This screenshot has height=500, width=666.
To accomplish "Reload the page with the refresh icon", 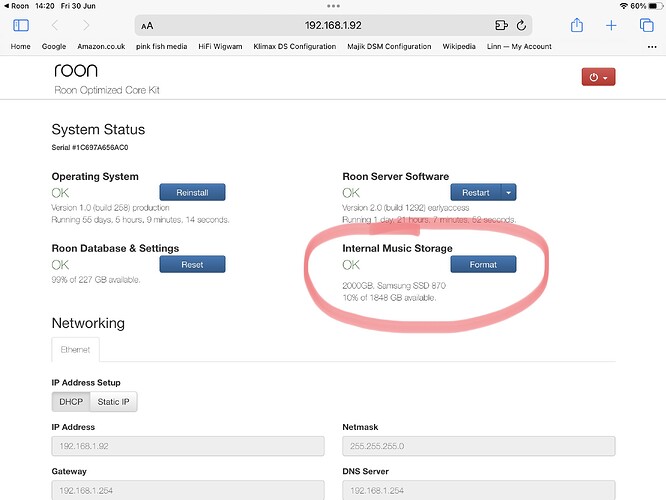I will pyautogui.click(x=521, y=25).
